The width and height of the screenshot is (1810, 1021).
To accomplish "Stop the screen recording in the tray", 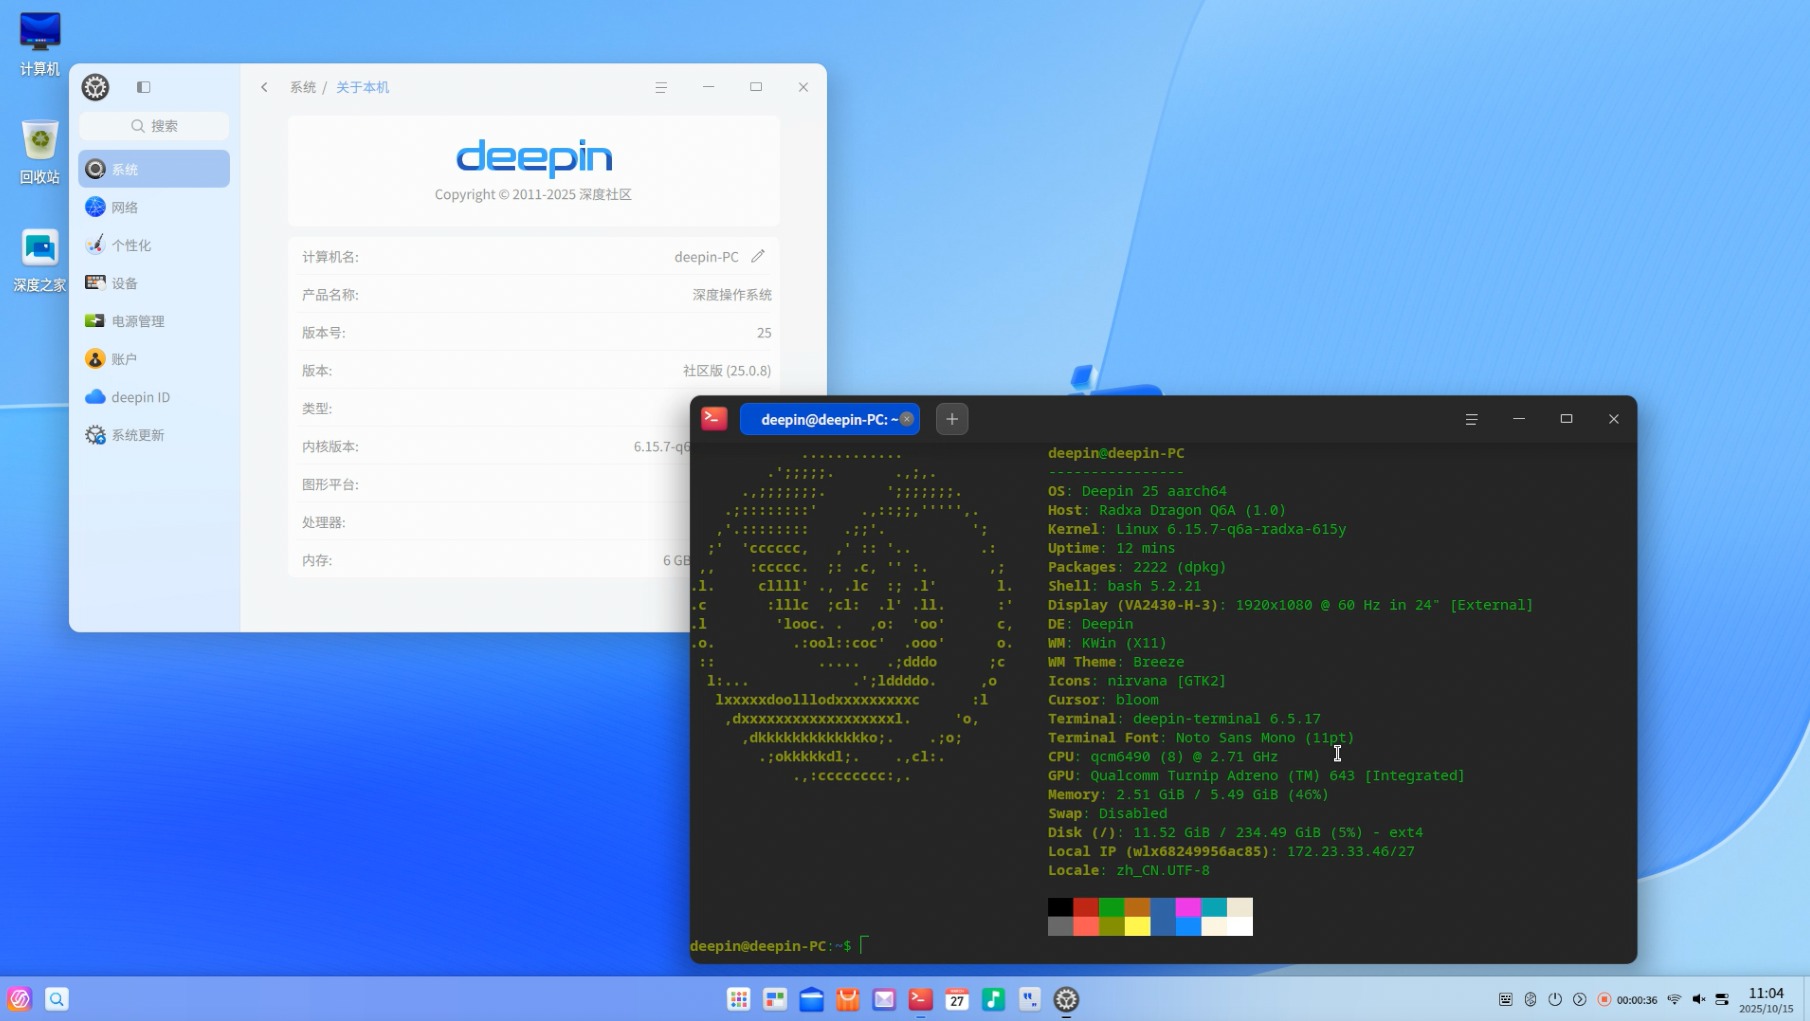I will (1604, 999).
